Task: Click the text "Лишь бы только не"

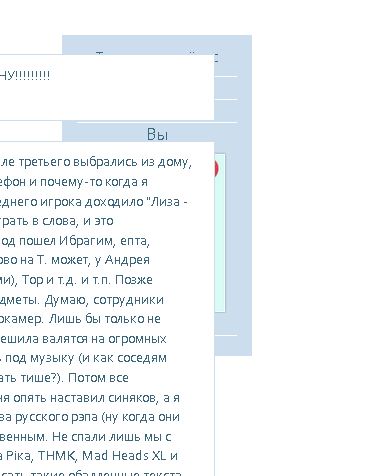Action: point(105,319)
